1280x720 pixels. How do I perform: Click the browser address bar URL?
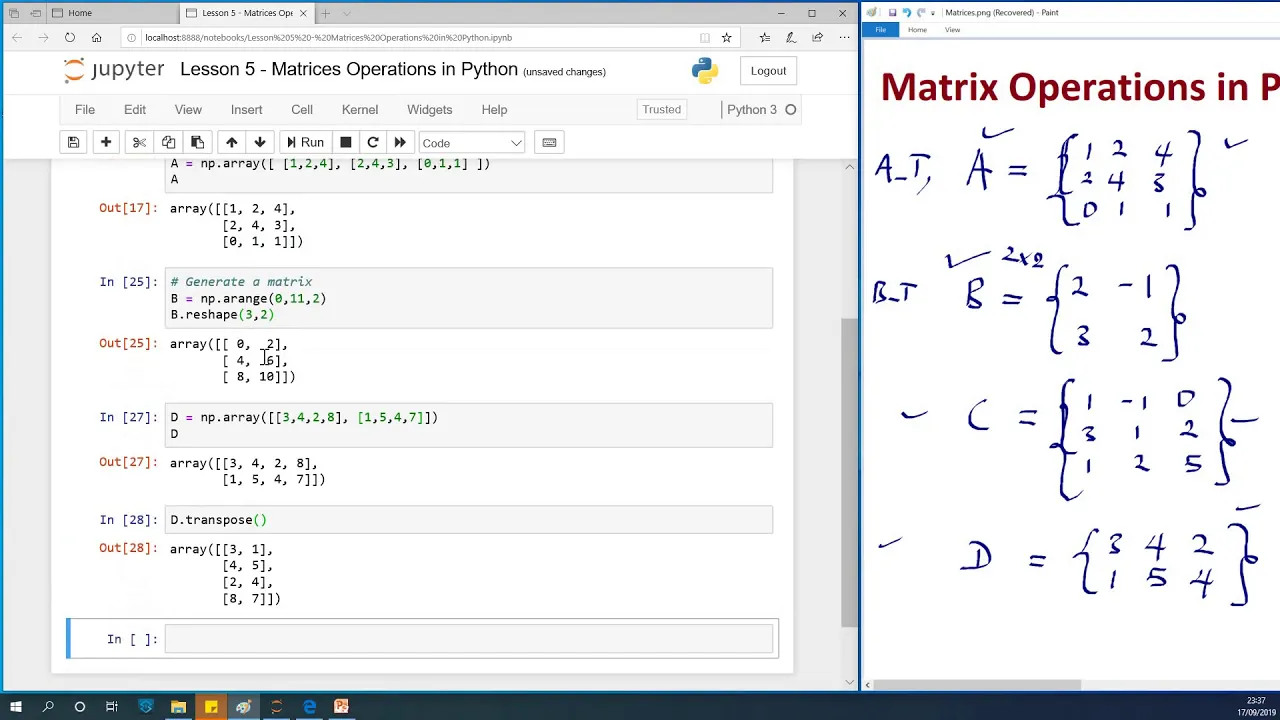(328, 38)
